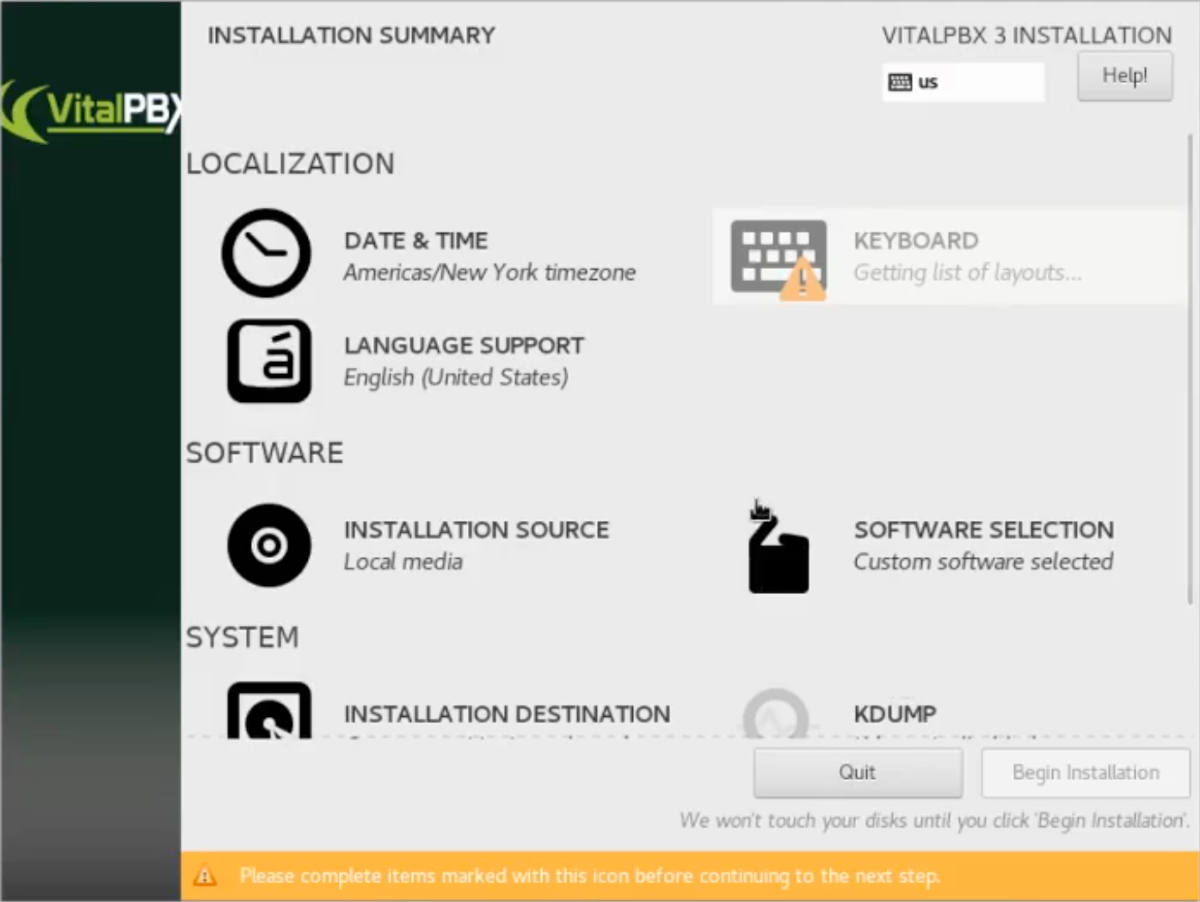Click "We won't touch your disks" note
The width and height of the screenshot is (1200, 902).
pos(935,821)
